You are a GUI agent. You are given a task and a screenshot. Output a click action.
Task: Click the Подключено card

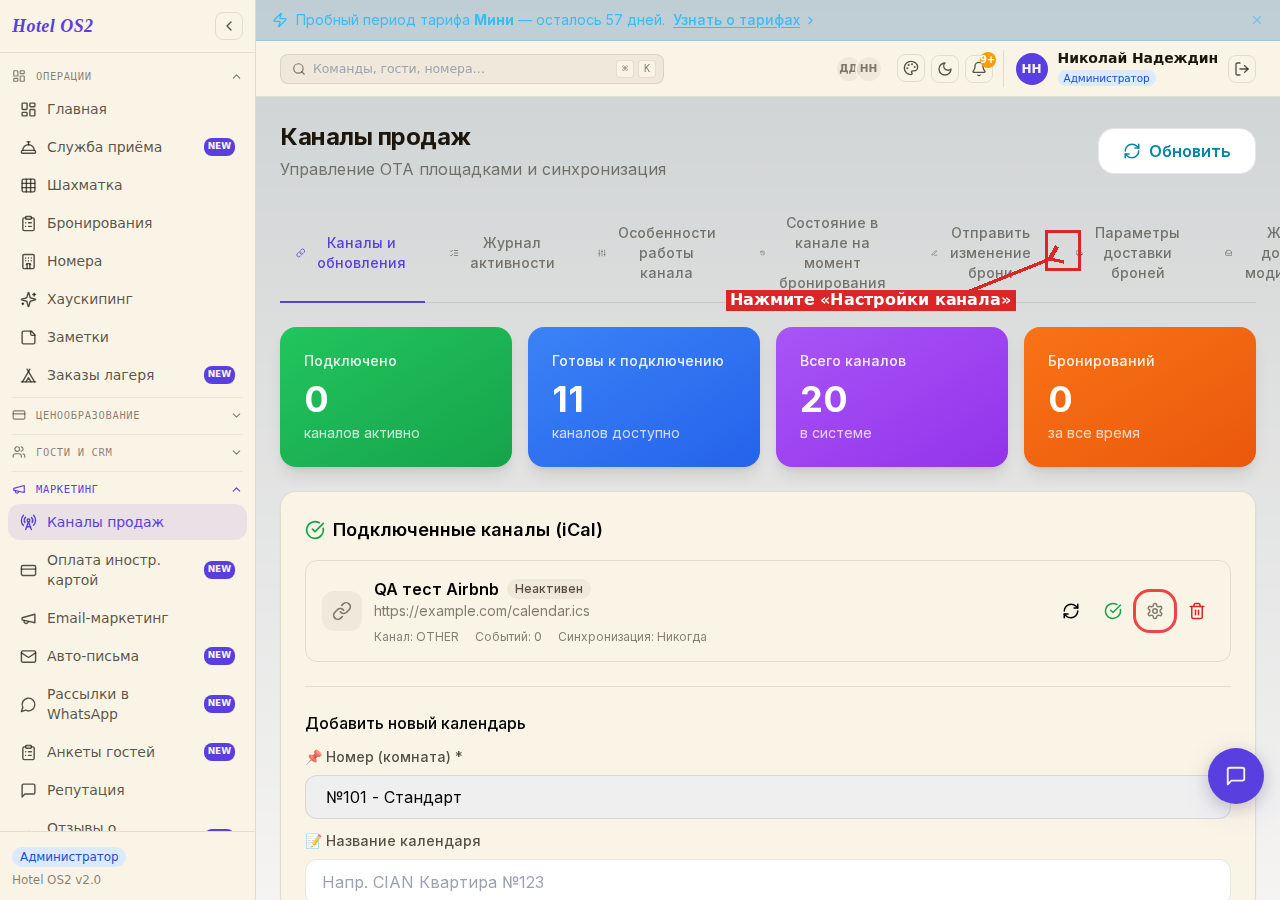pyautogui.click(x=396, y=397)
